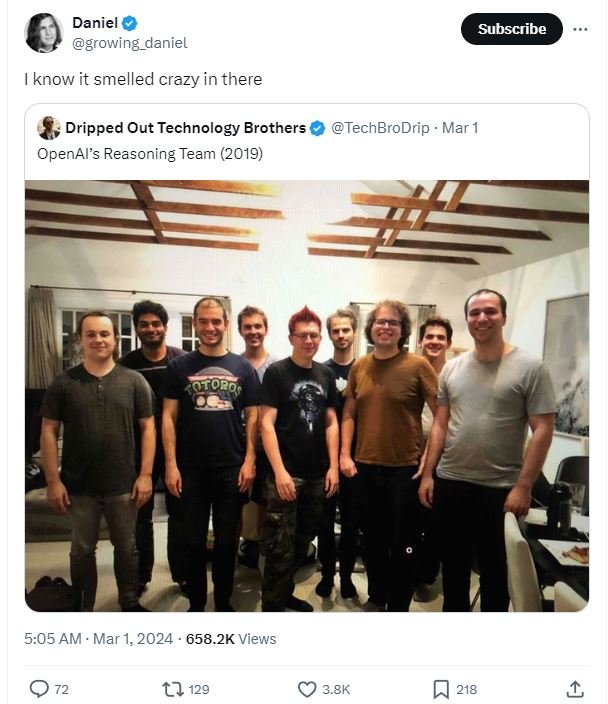
Task: Open the three-dot more options menu
Action: click(x=580, y=29)
